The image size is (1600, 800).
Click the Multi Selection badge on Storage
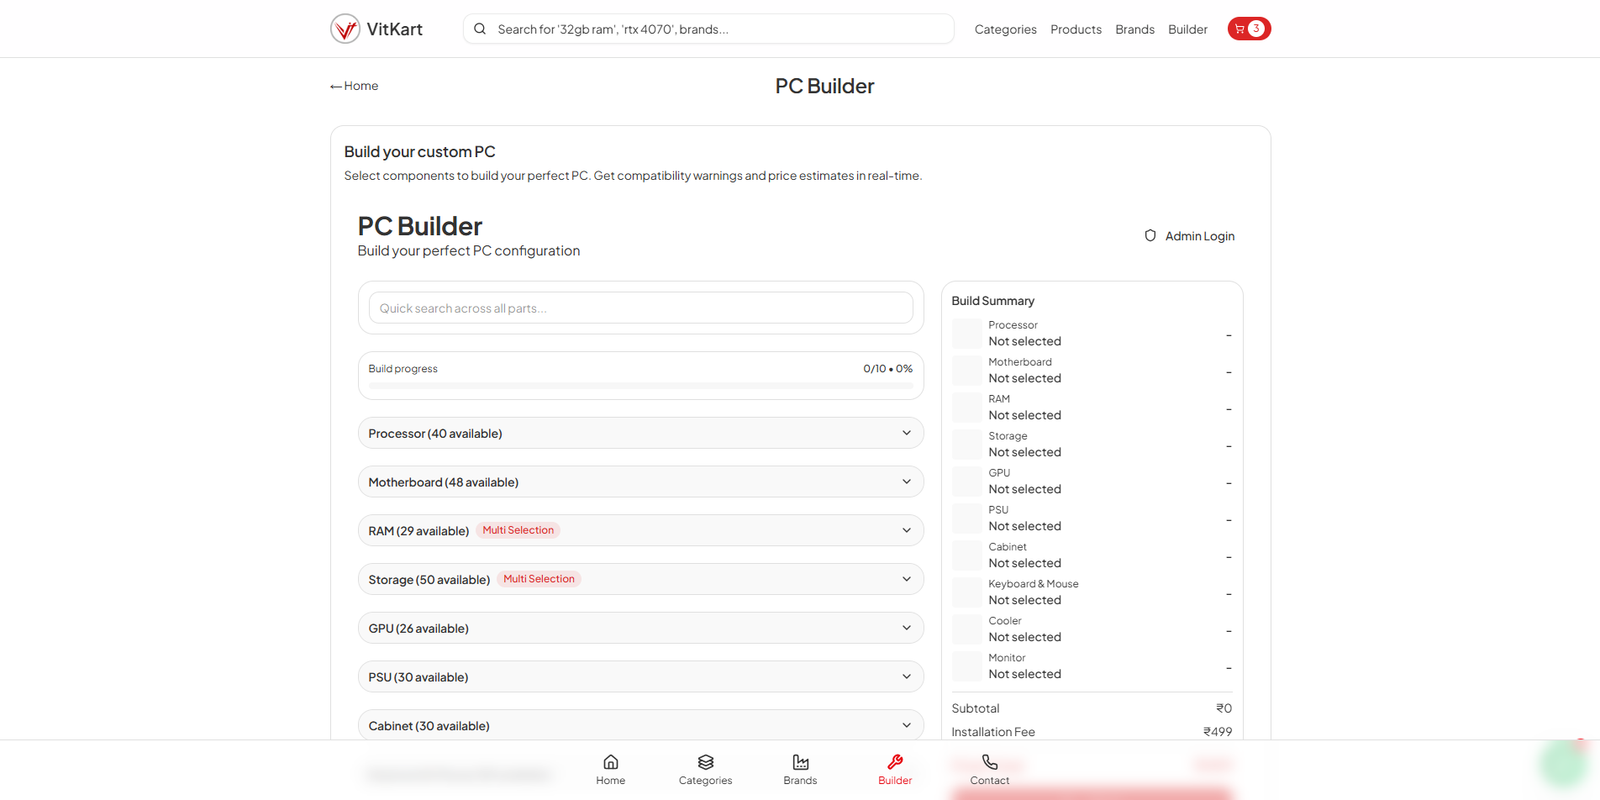539,579
